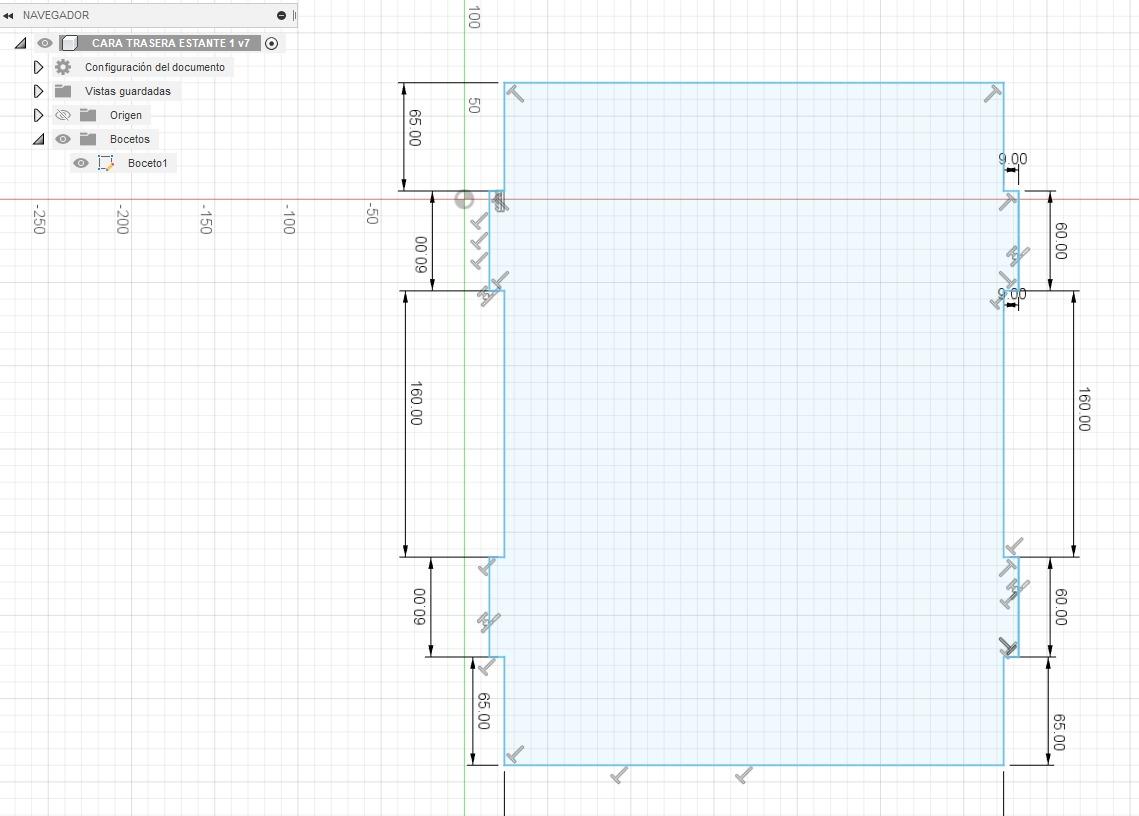Collapse the CARA TRASERA ESTANTE 1 v7 root node

tap(20, 44)
